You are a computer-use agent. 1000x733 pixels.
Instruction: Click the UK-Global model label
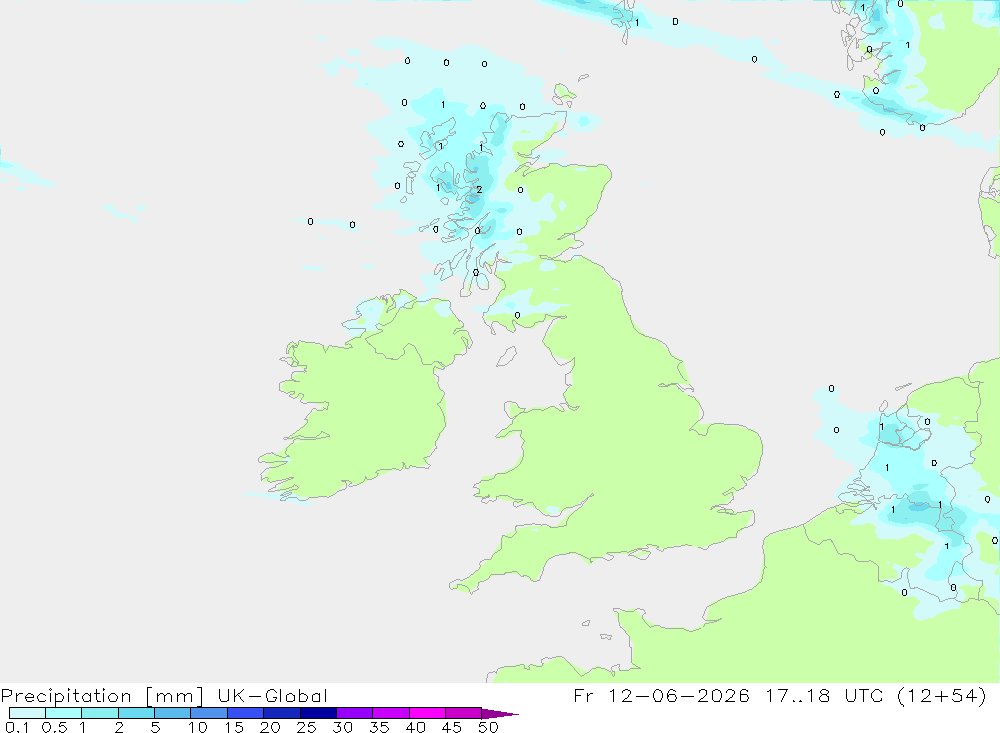point(272,695)
